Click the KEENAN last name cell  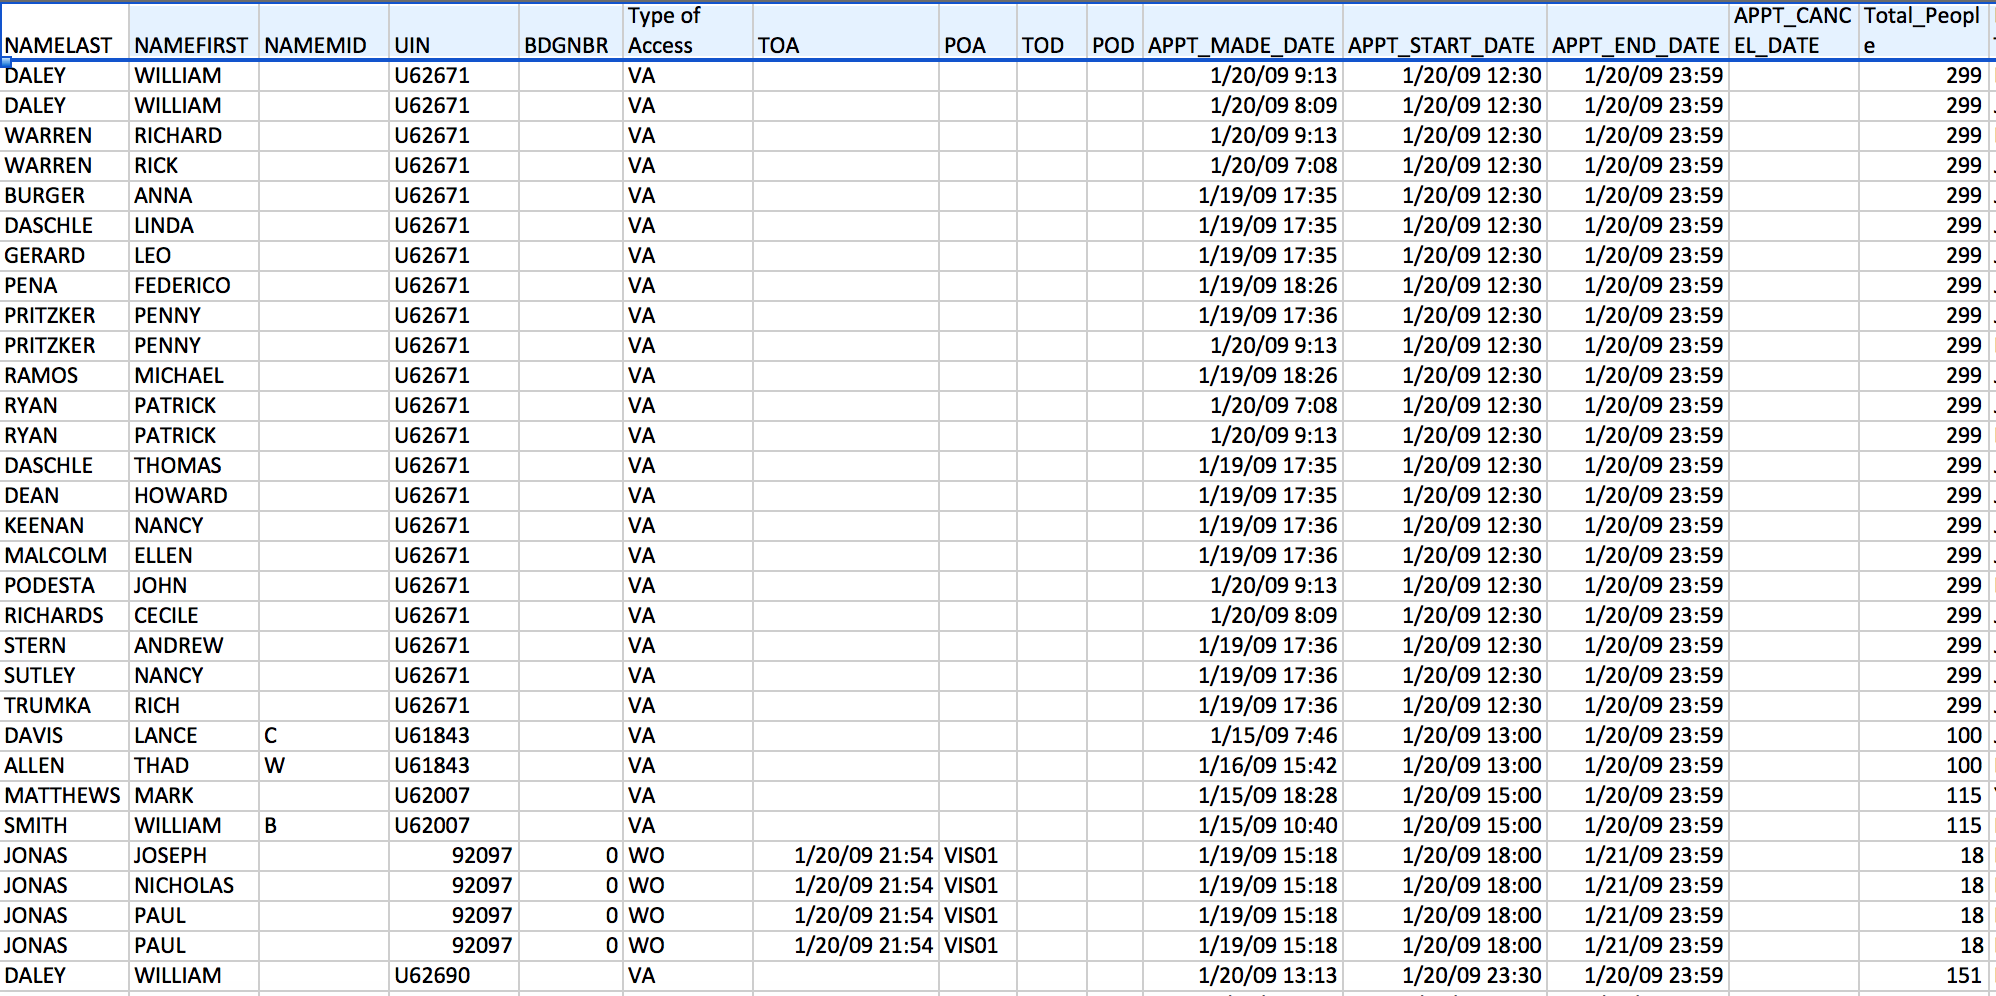point(64,526)
